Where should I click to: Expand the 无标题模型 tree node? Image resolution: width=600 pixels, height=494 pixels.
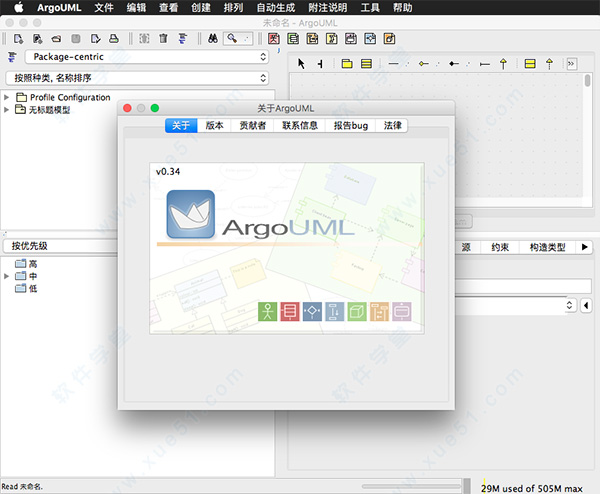6,110
